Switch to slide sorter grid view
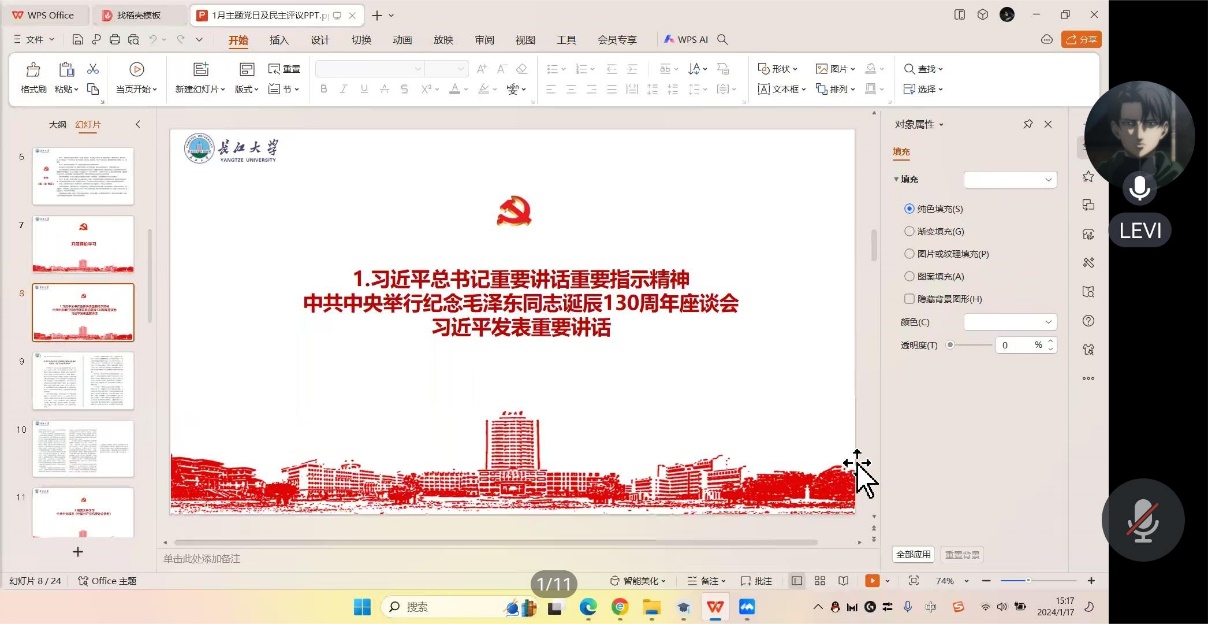 coord(820,581)
